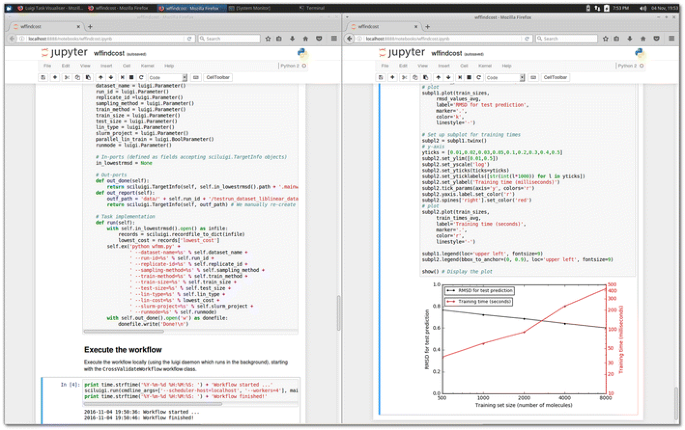
Task: Paste cell below in right notebook toolbar
Action: [425, 77]
